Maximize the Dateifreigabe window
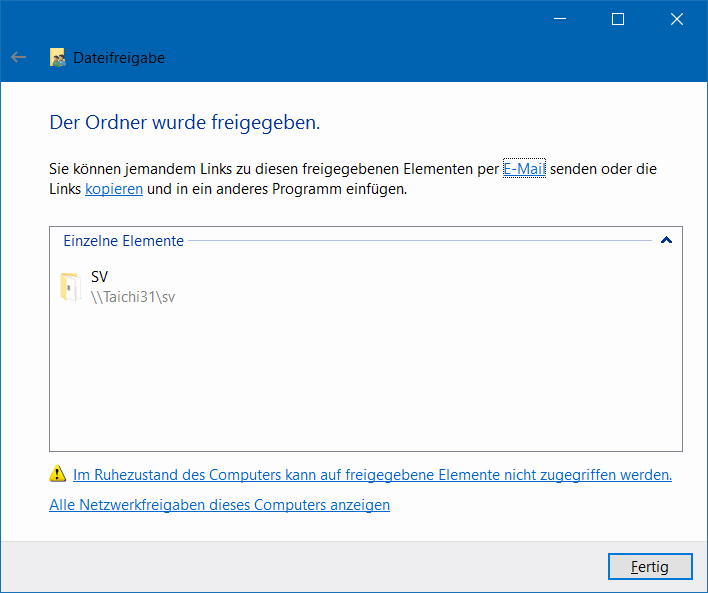The width and height of the screenshot is (708, 593). [618, 19]
